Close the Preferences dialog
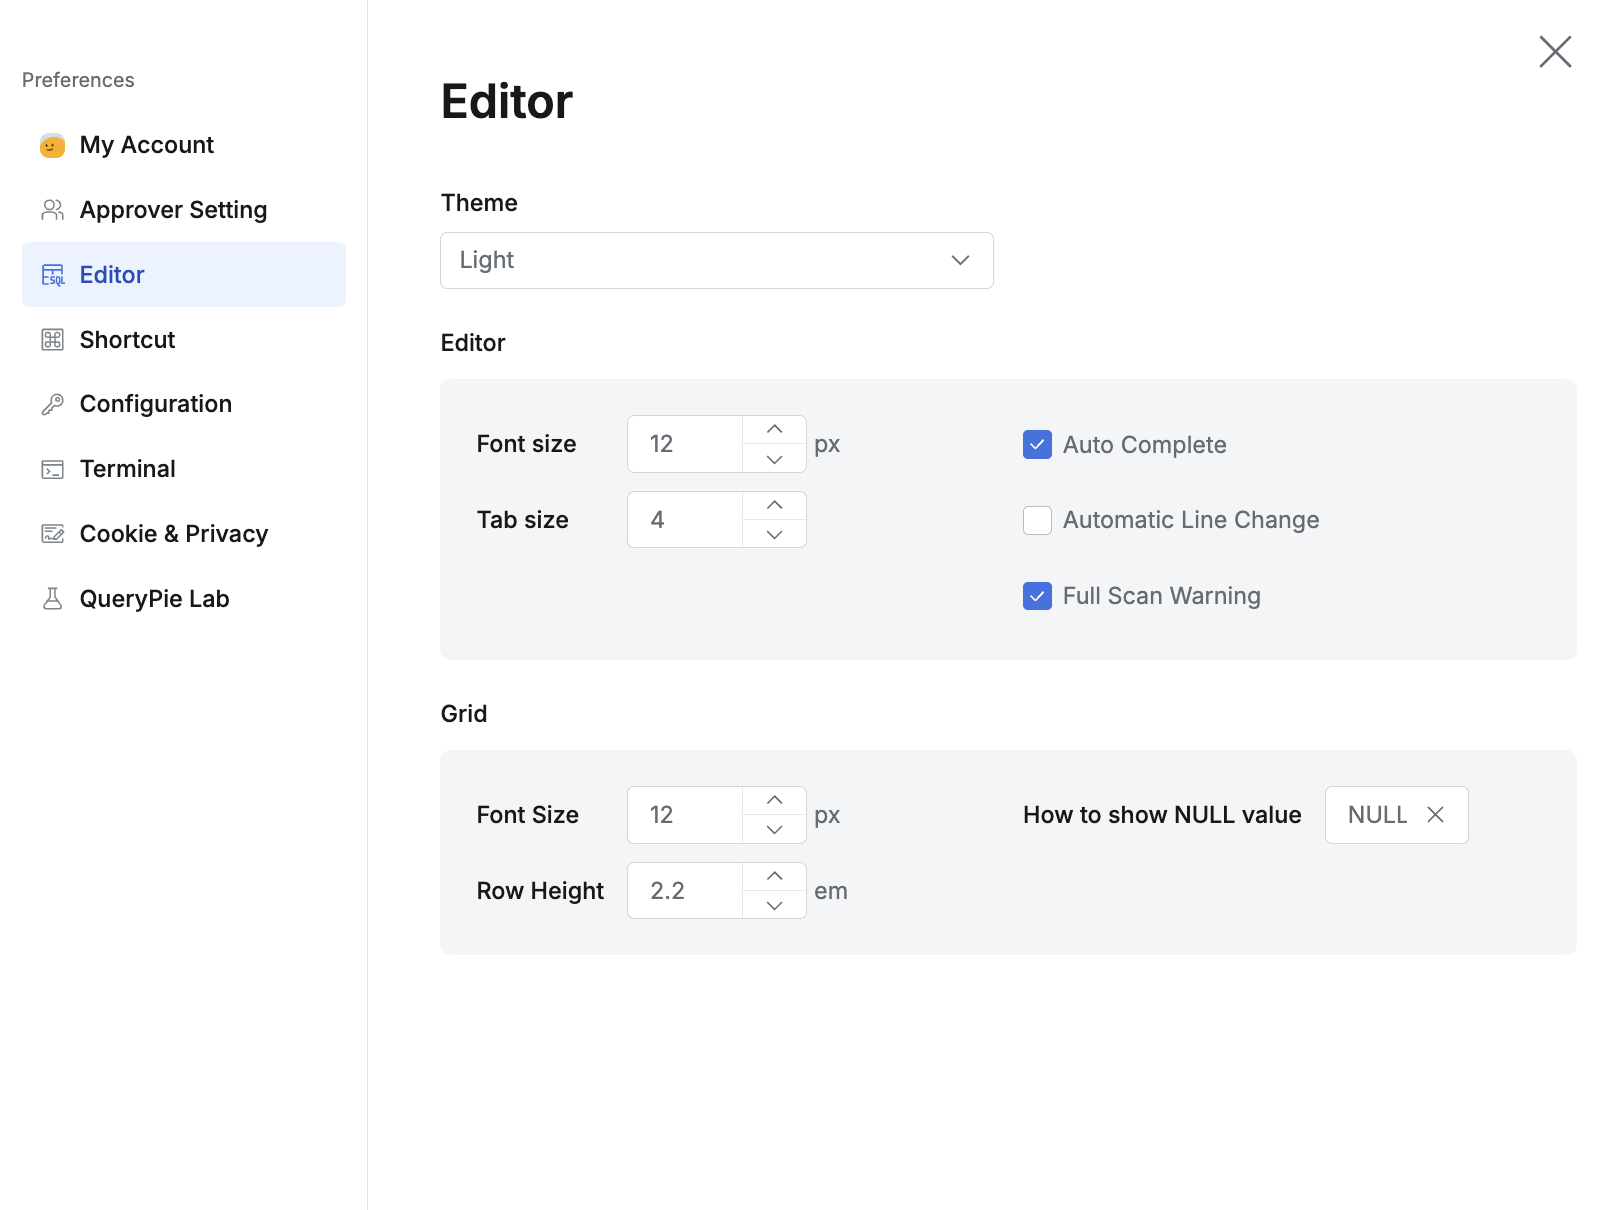This screenshot has height=1210, width=1606. coord(1554,52)
